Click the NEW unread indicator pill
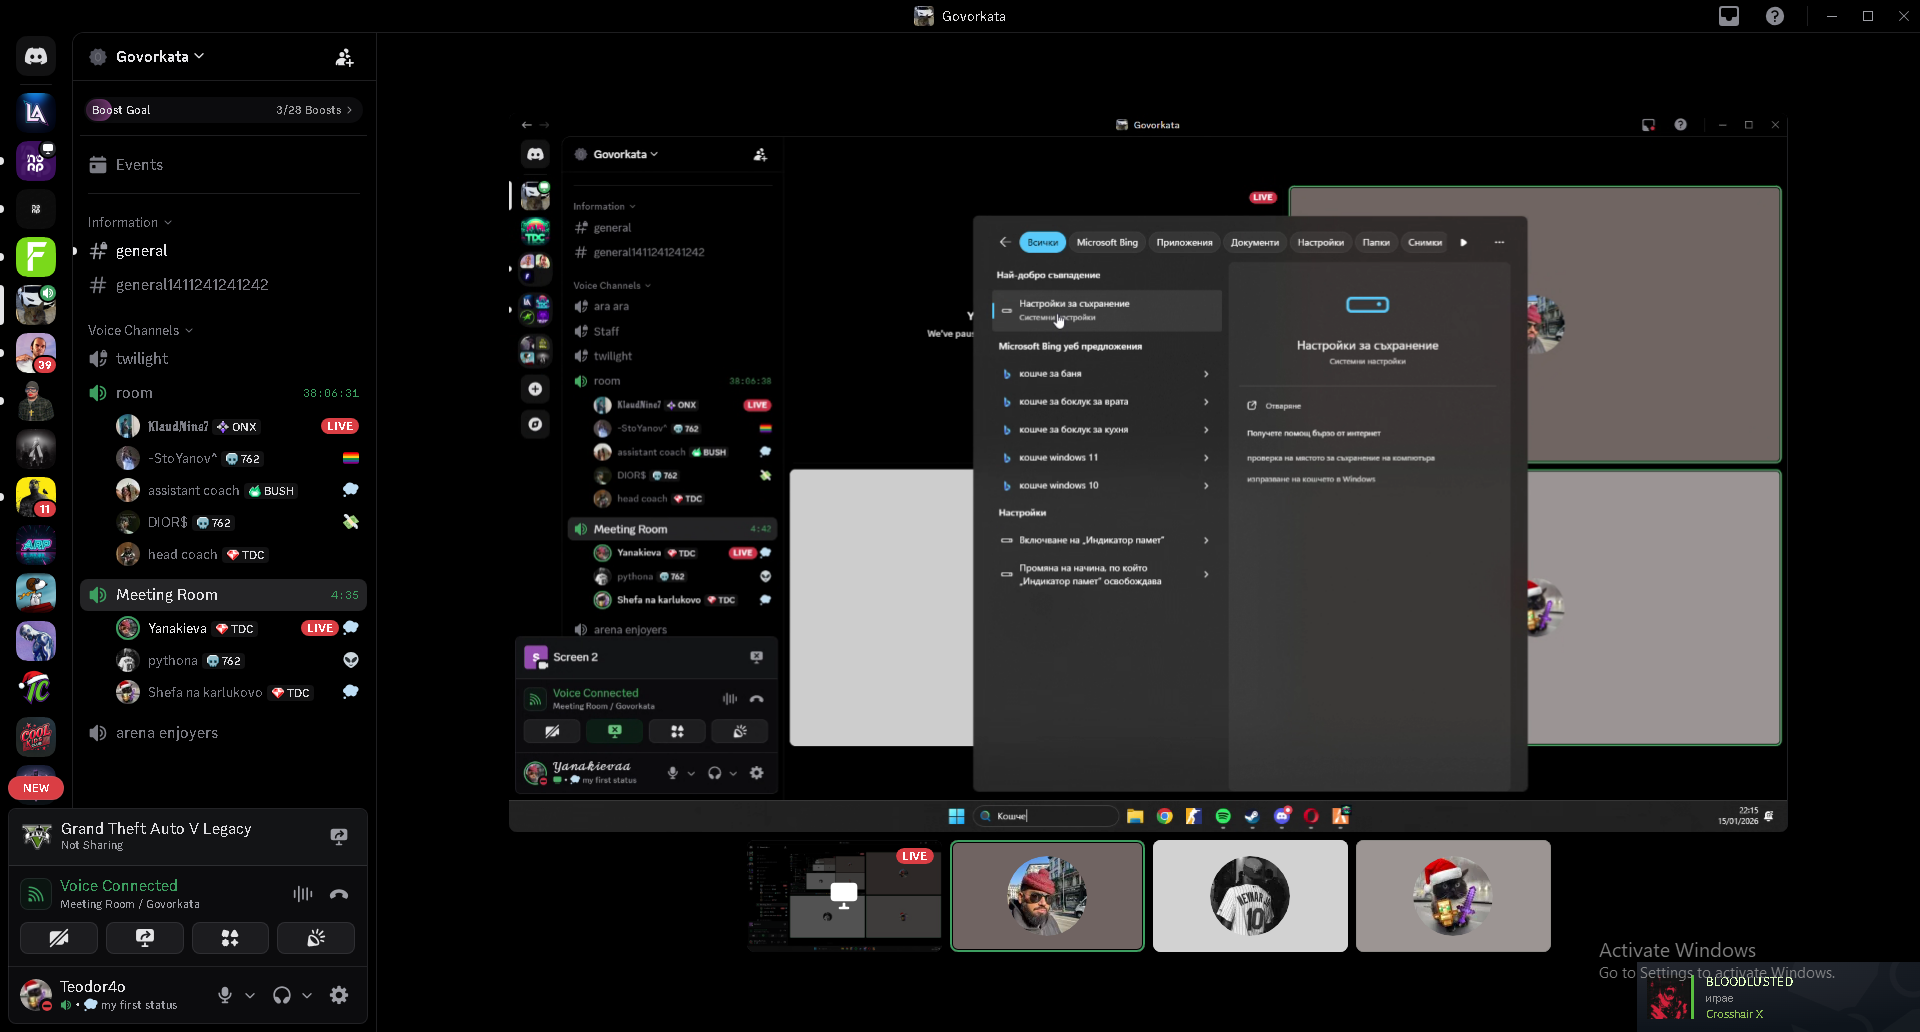1920x1032 pixels. [x=36, y=788]
